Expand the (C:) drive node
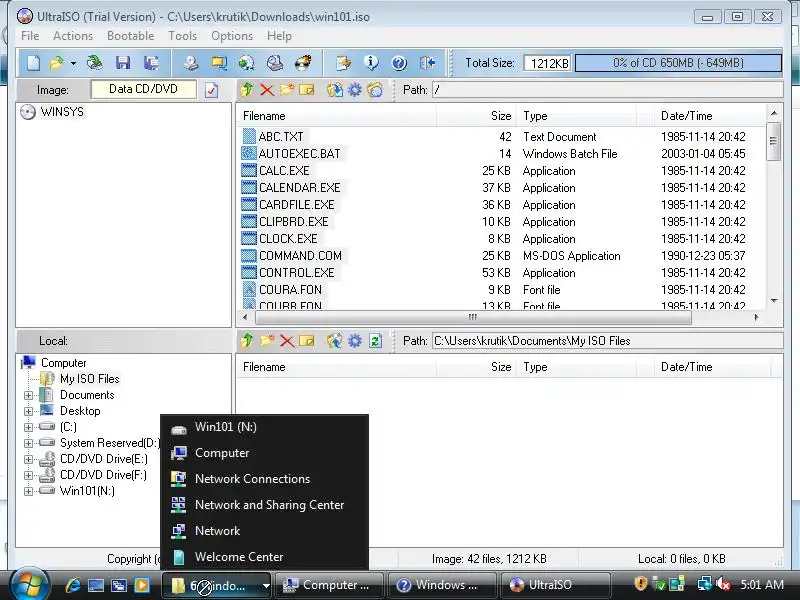The width and height of the screenshot is (800, 600). click(29, 427)
